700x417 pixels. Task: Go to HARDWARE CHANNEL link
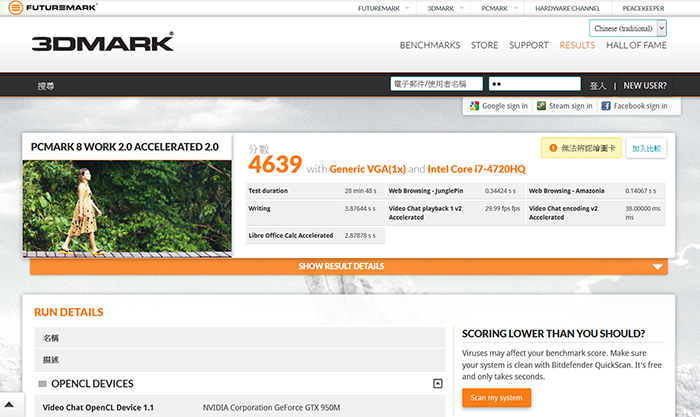[567, 8]
